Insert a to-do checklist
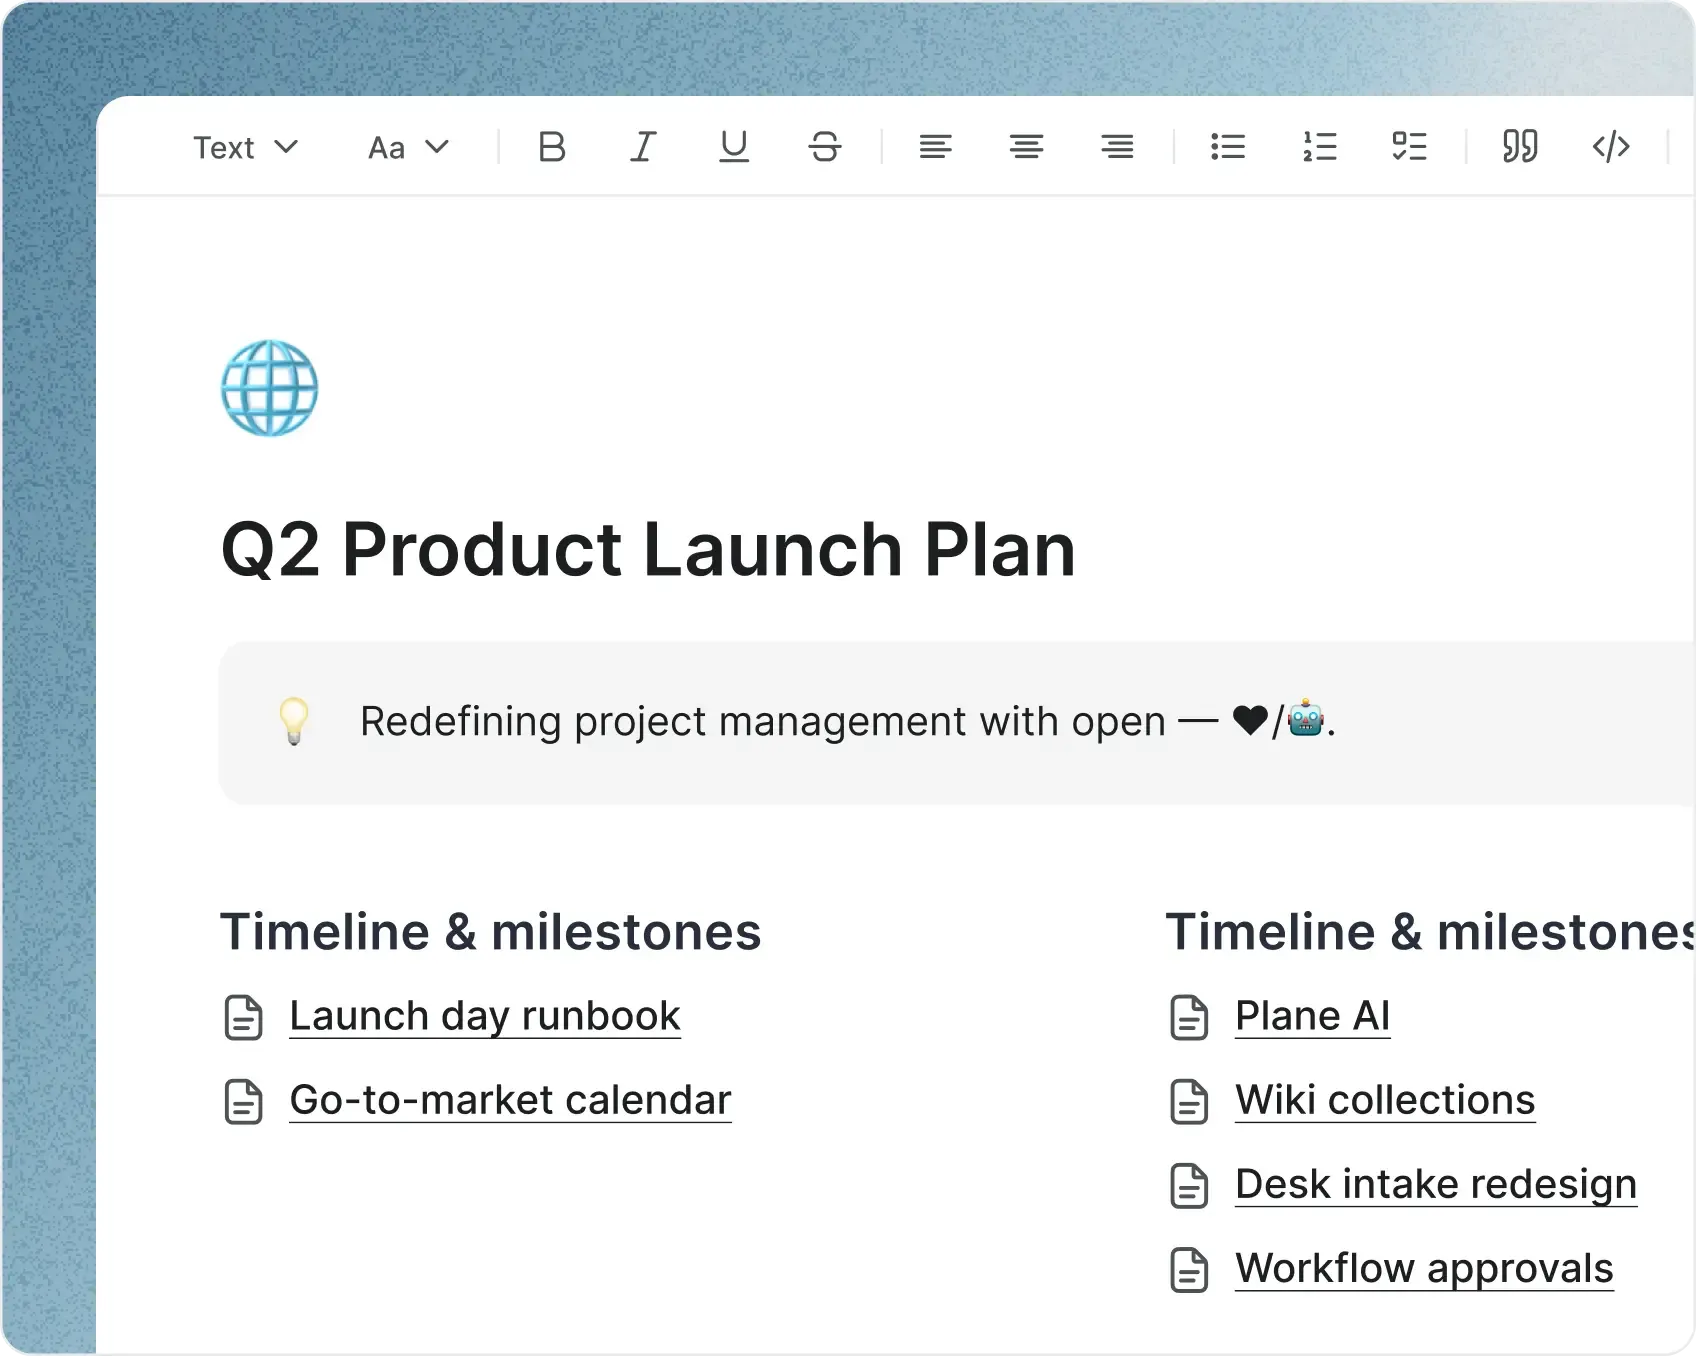 (1410, 147)
